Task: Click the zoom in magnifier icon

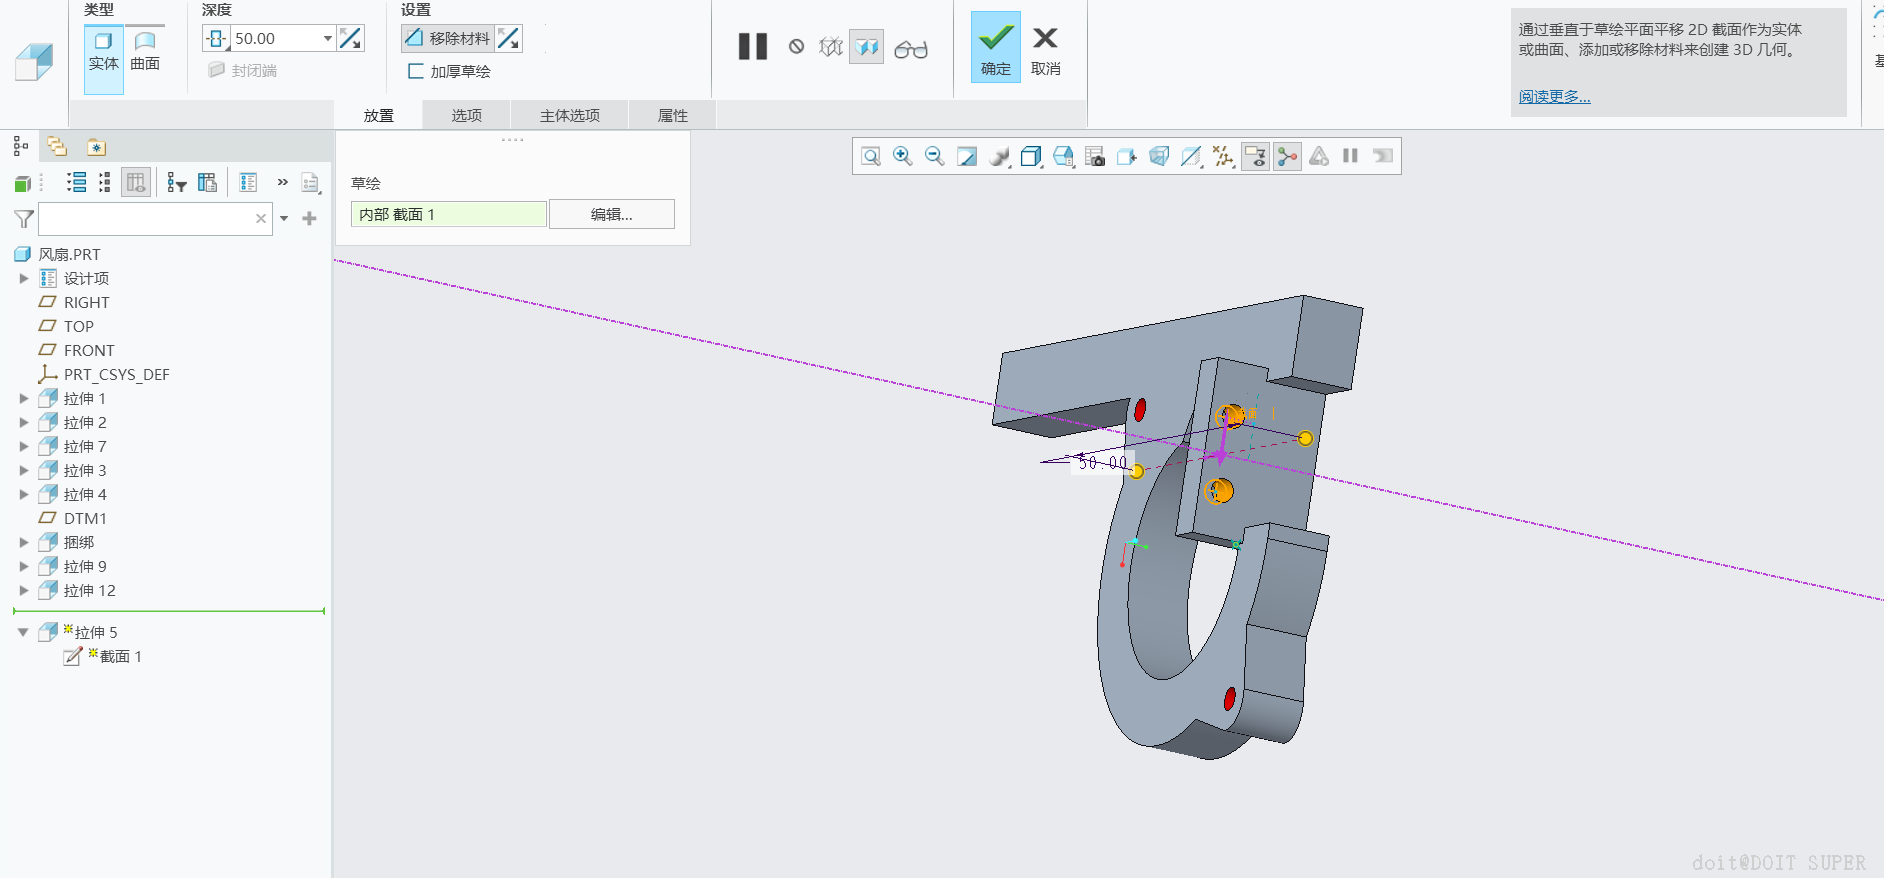Action: 902,156
